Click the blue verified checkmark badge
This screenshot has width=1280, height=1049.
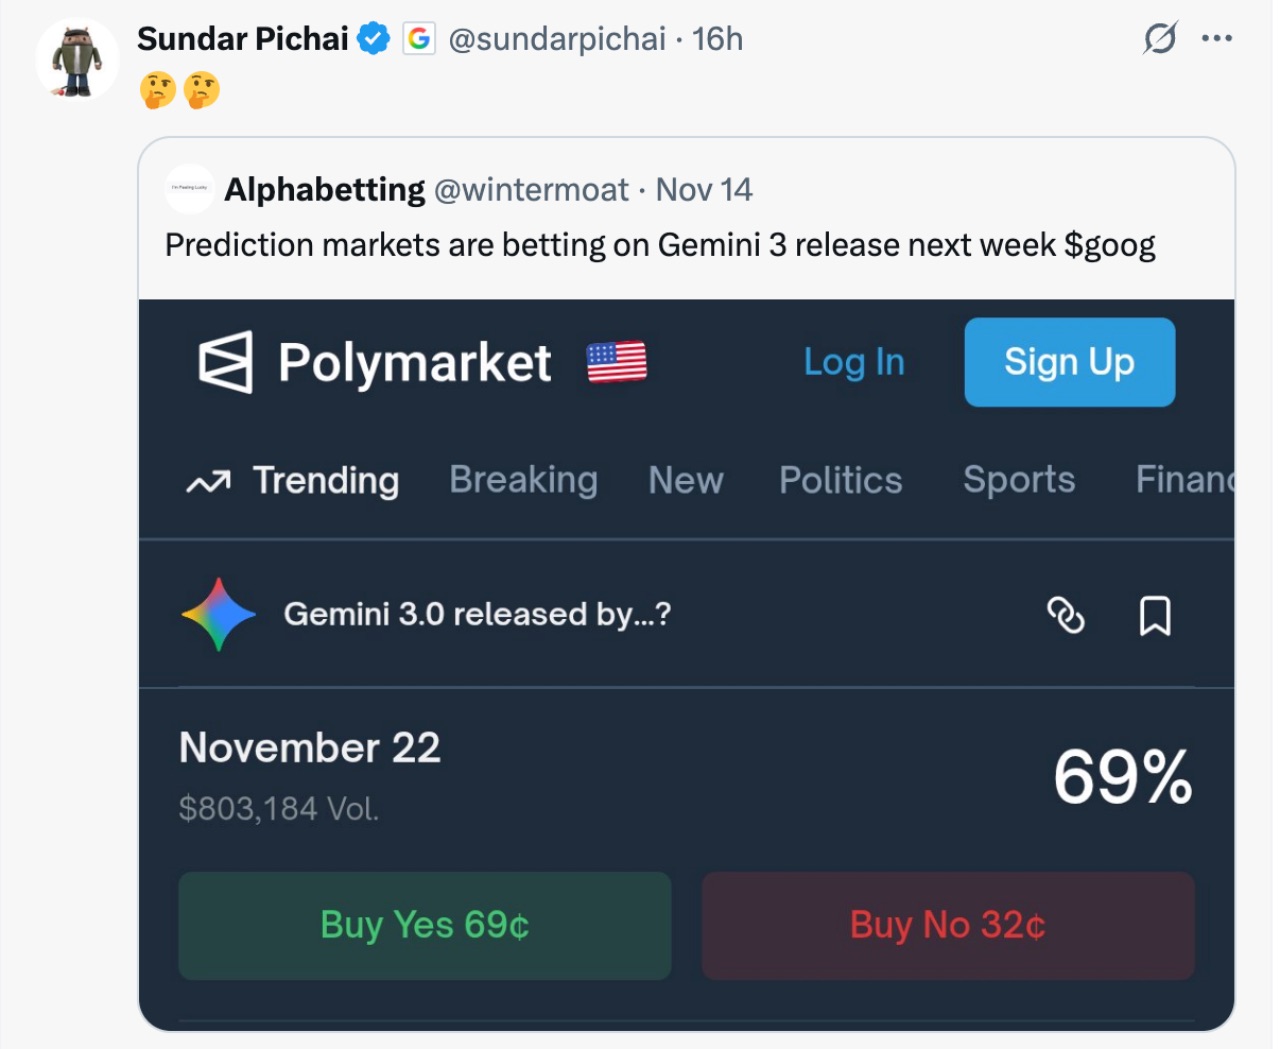[374, 39]
